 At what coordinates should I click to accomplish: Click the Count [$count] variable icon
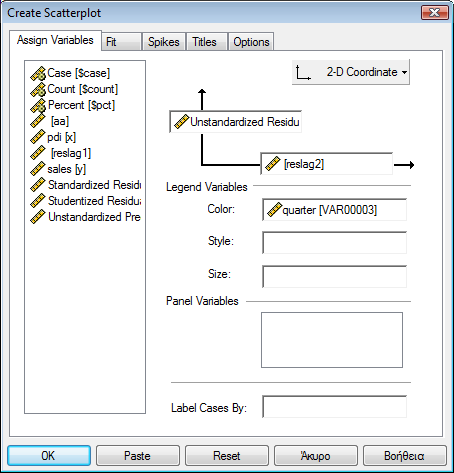pyautogui.click(x=38, y=89)
